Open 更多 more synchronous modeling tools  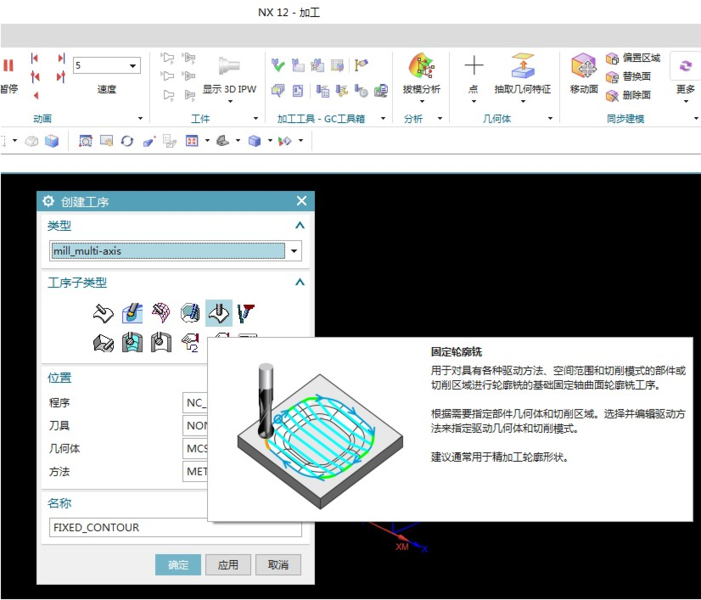685,76
